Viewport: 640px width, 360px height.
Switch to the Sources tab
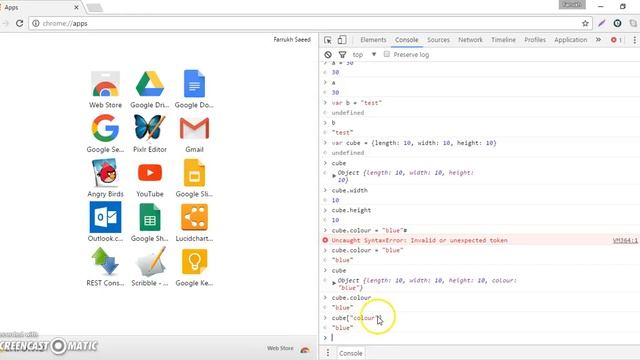438,40
